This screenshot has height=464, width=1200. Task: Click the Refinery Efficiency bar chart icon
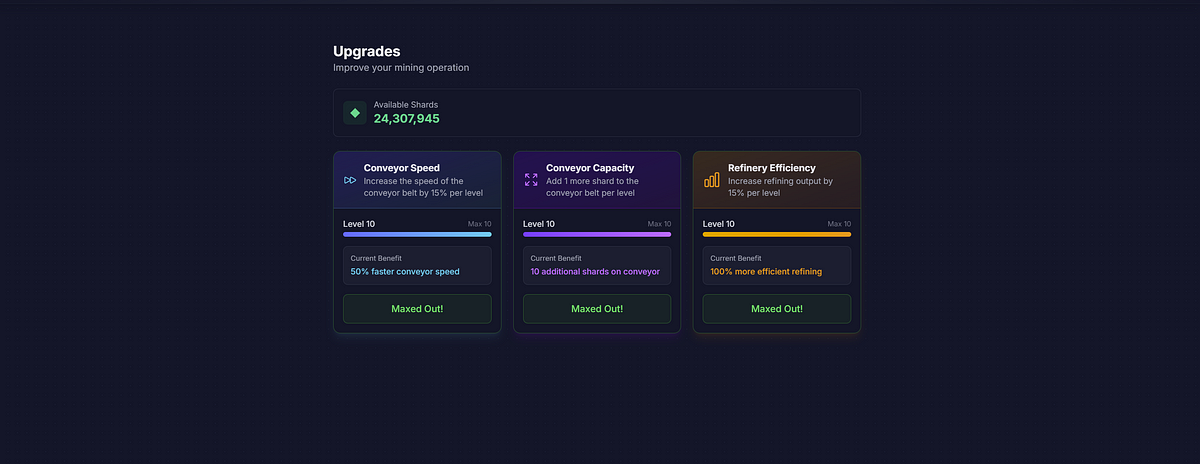coord(711,180)
